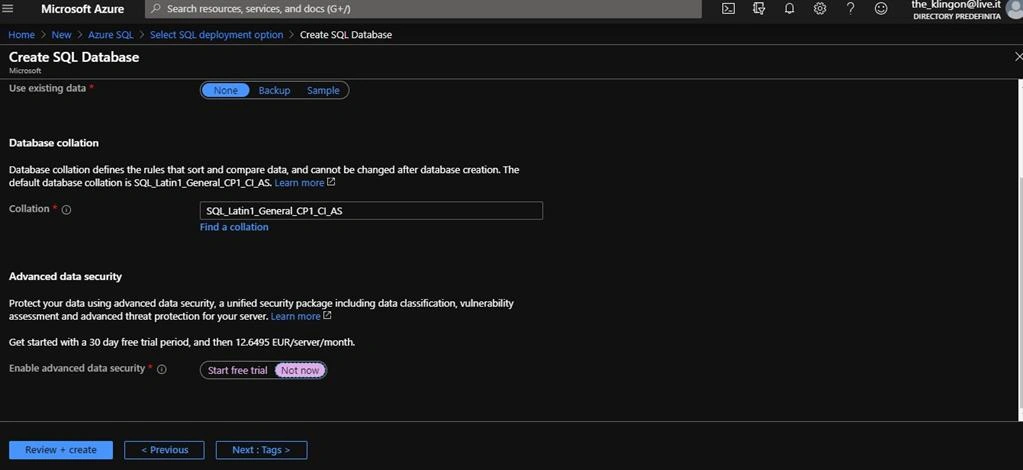The height and width of the screenshot is (470, 1023).
Task: Click the Use existing data label
Action: [x=48, y=88]
